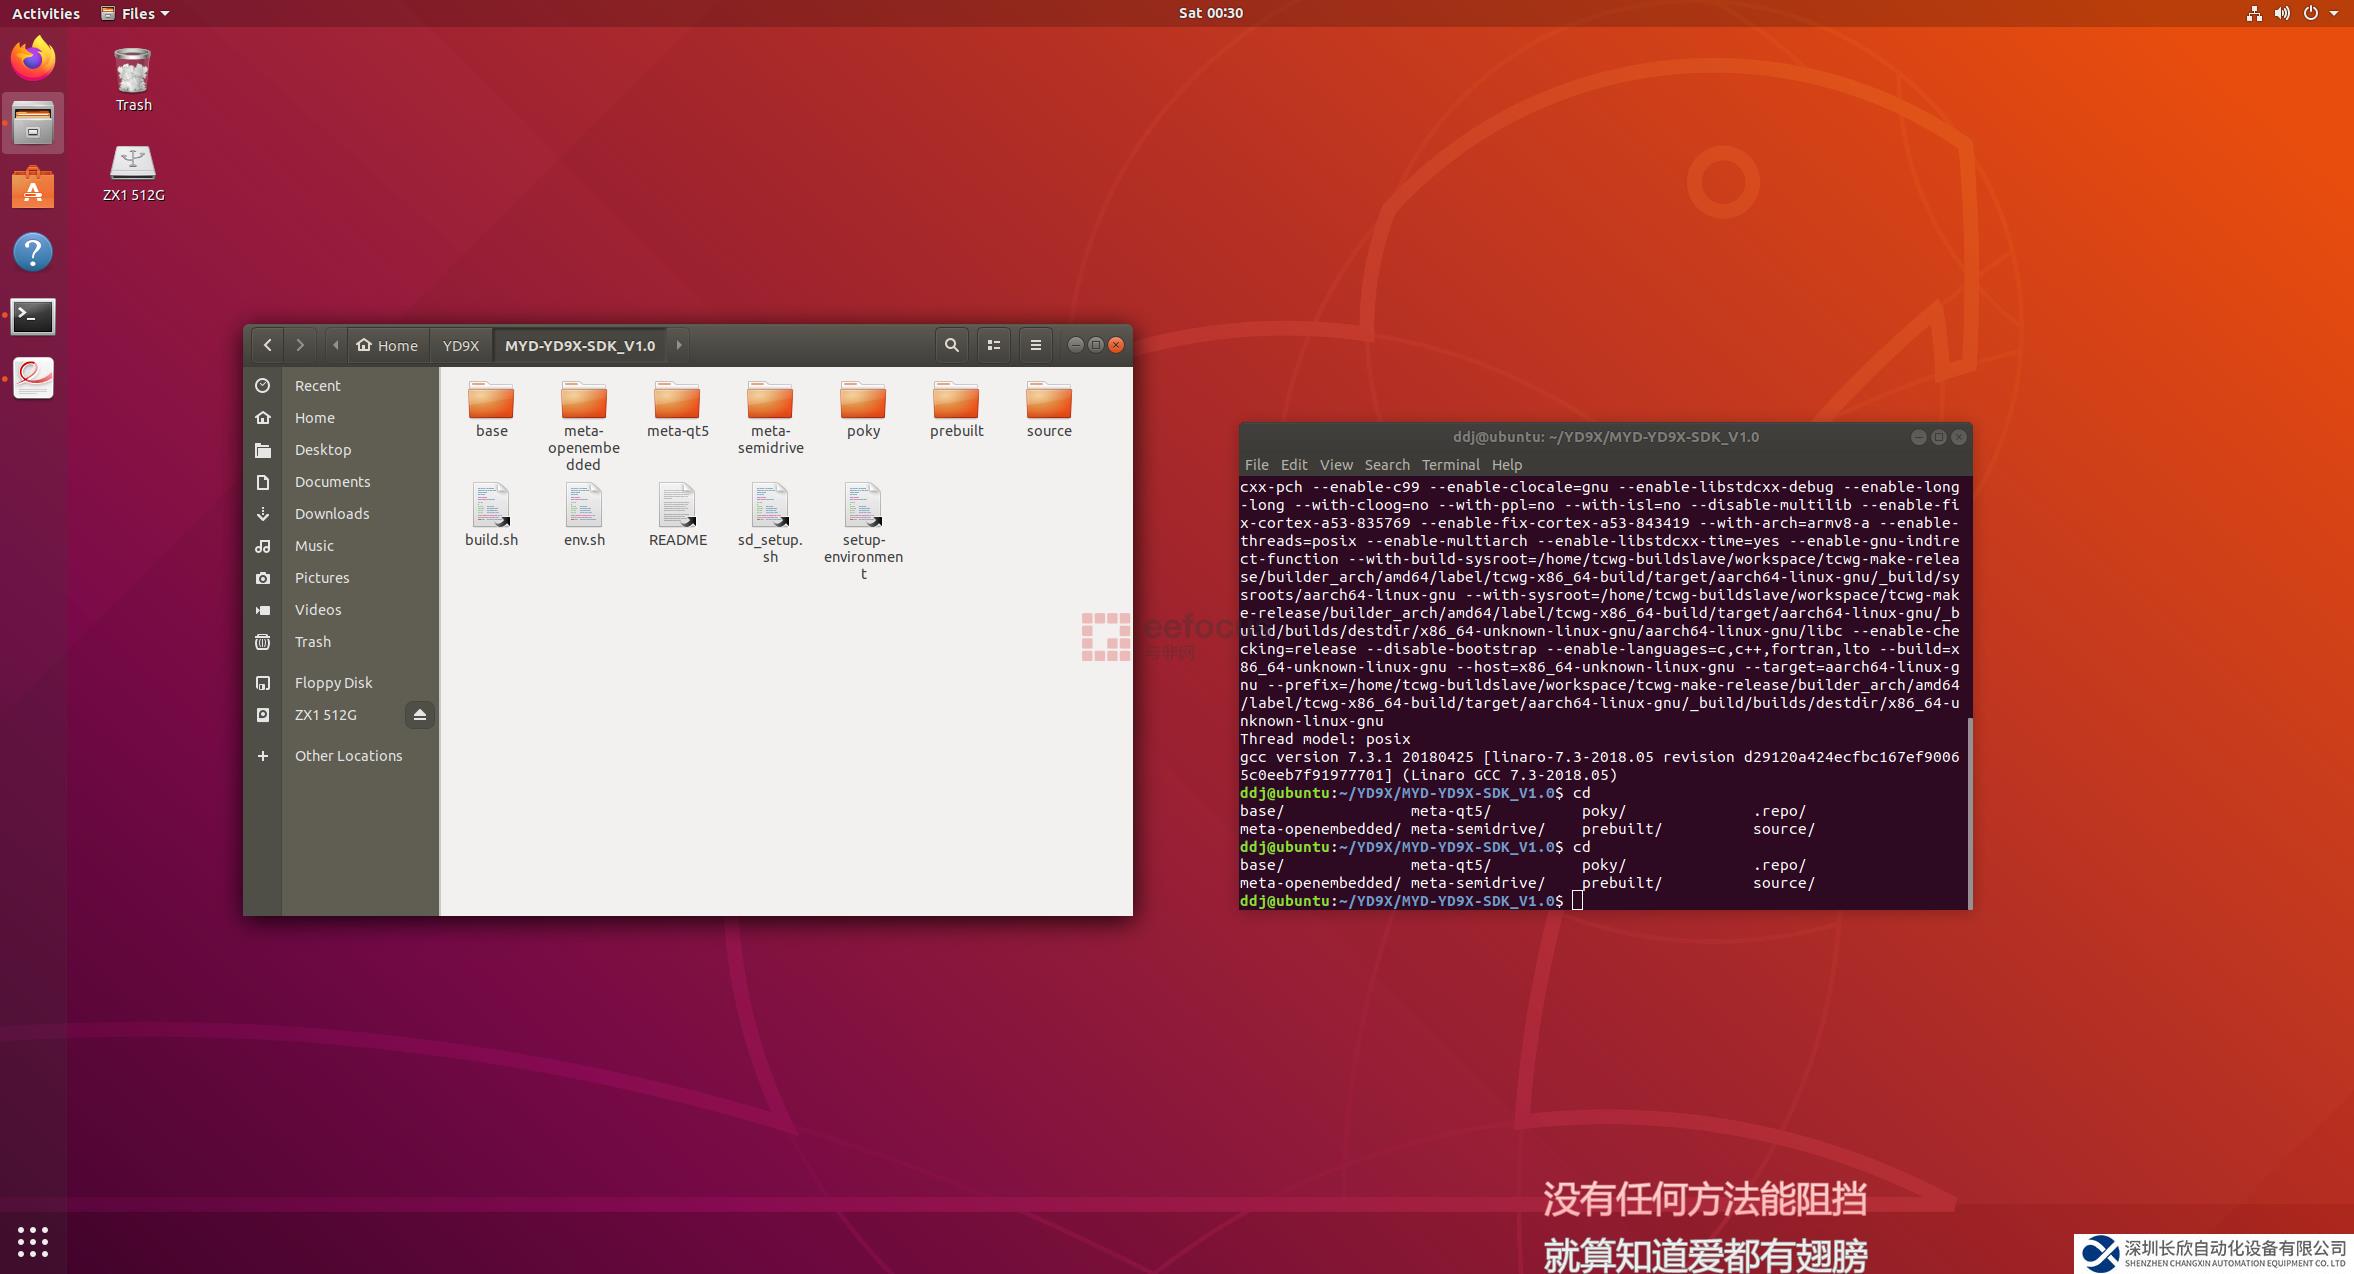Screen dimensions: 2354x1274
Task: Select Downloads in the sidebar
Action: tap(332, 514)
